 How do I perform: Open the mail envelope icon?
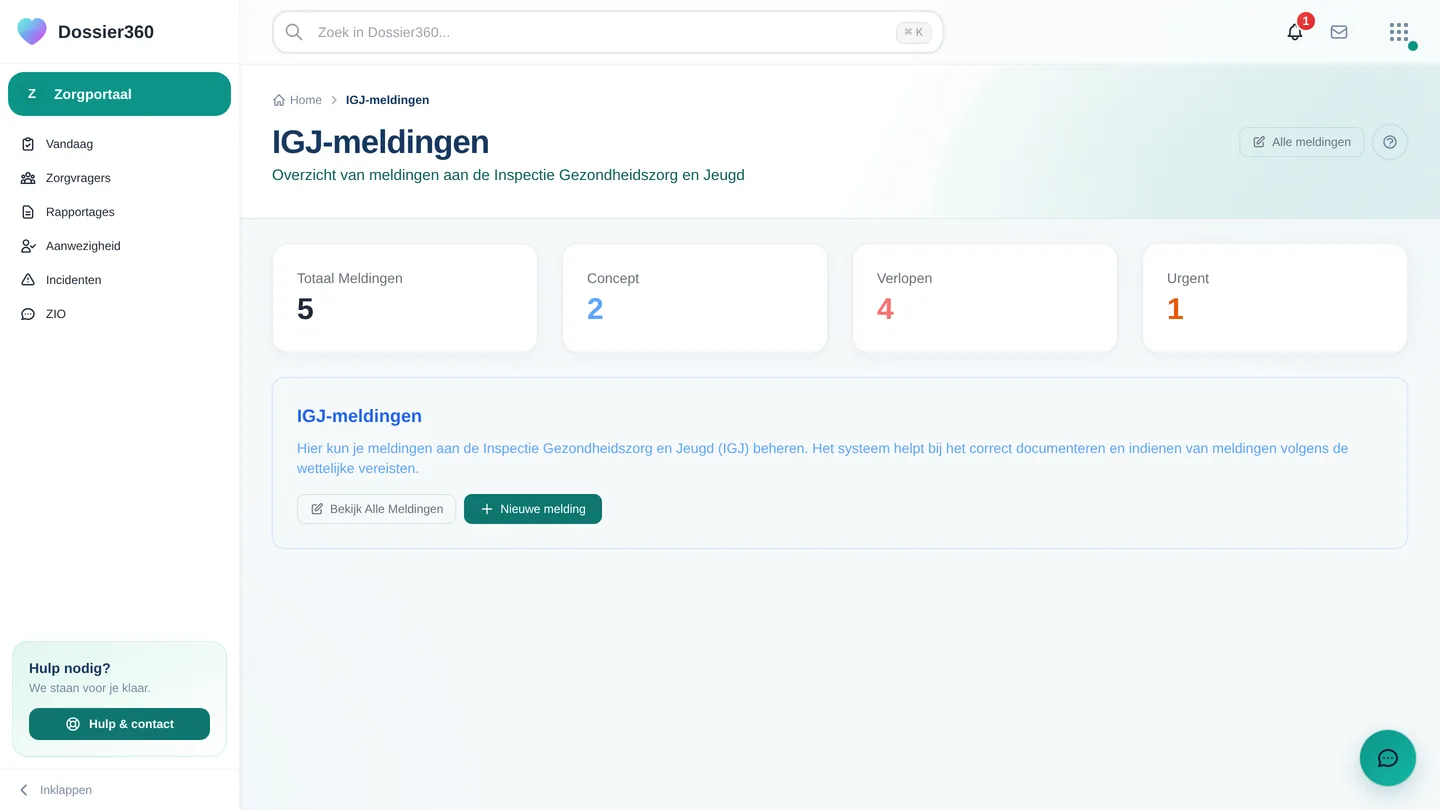click(x=1339, y=32)
